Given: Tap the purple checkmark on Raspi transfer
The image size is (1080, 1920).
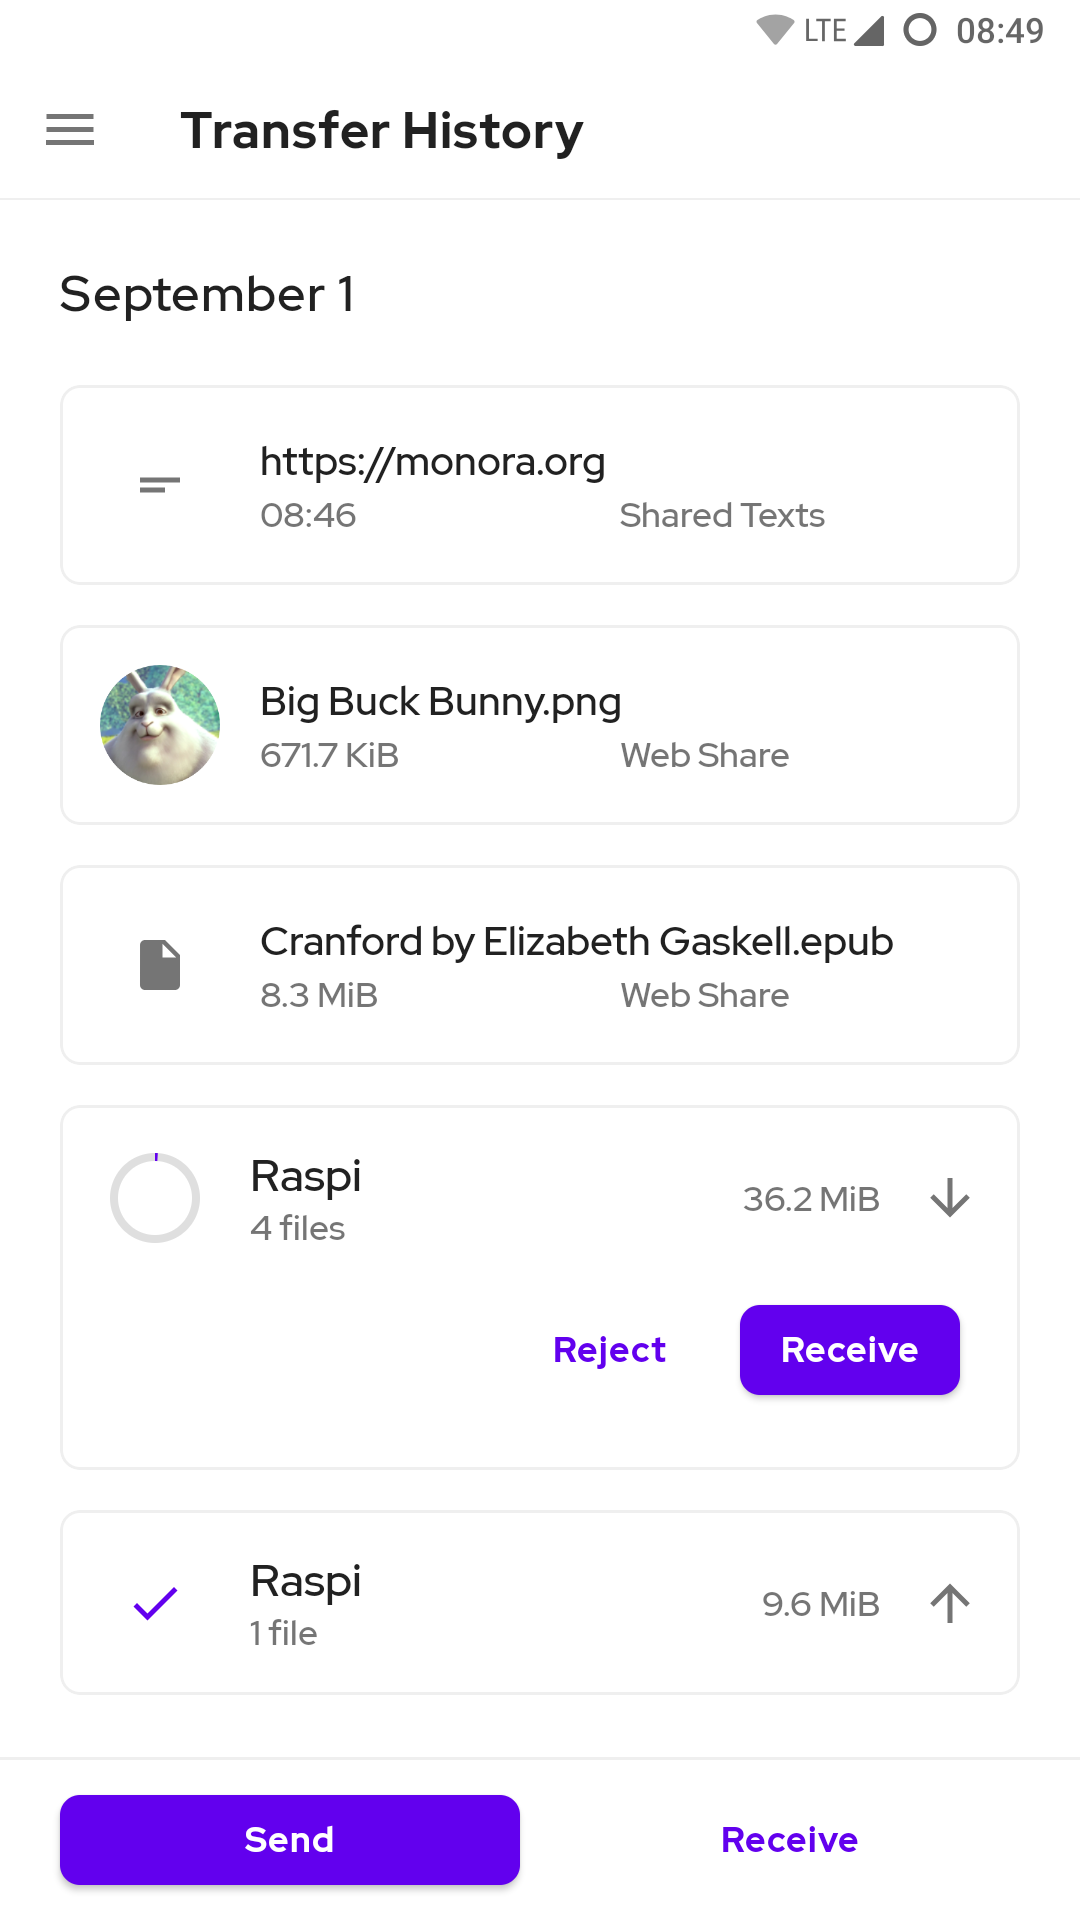Looking at the screenshot, I should 156,1604.
